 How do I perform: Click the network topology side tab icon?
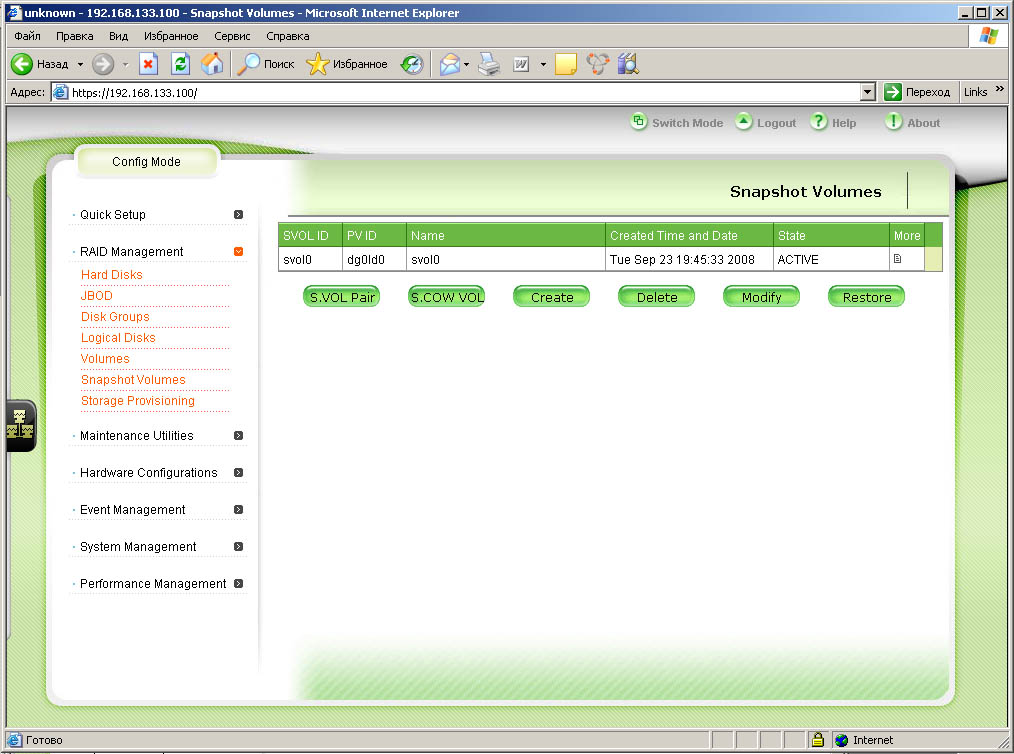[x=20, y=425]
